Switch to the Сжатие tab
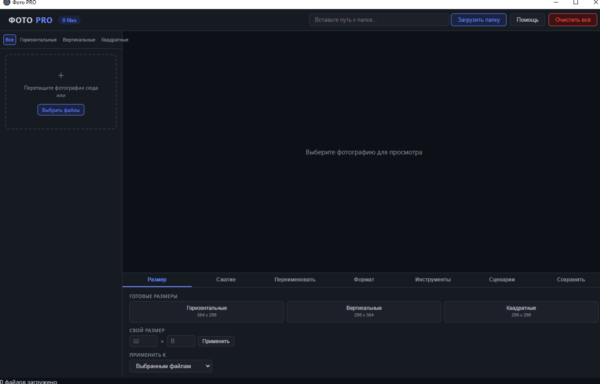This screenshot has width=600, height=384. [x=226, y=280]
